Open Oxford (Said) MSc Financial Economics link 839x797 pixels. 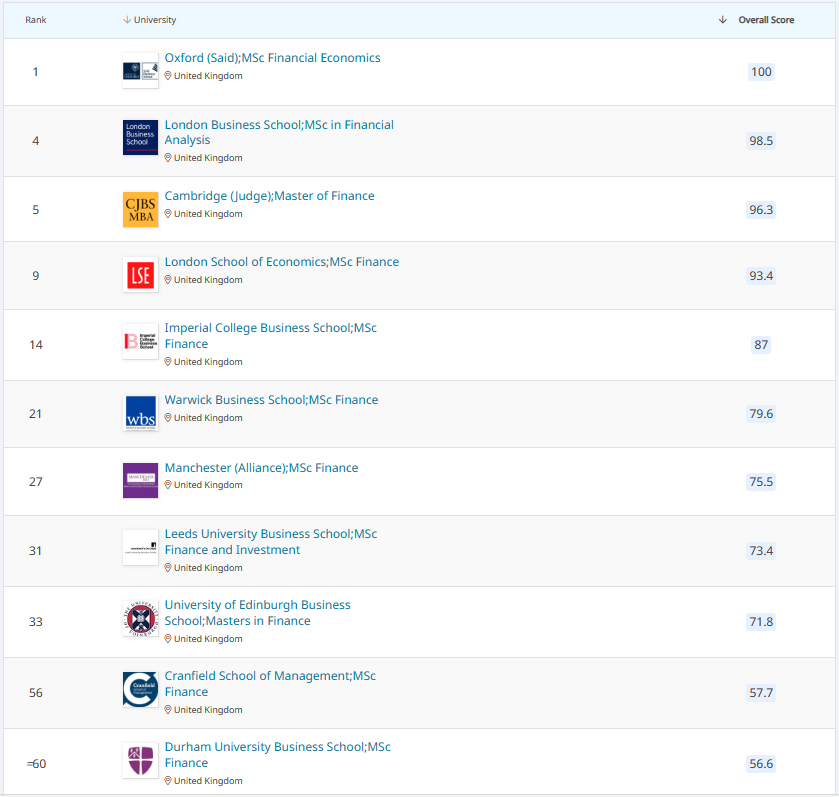[272, 58]
